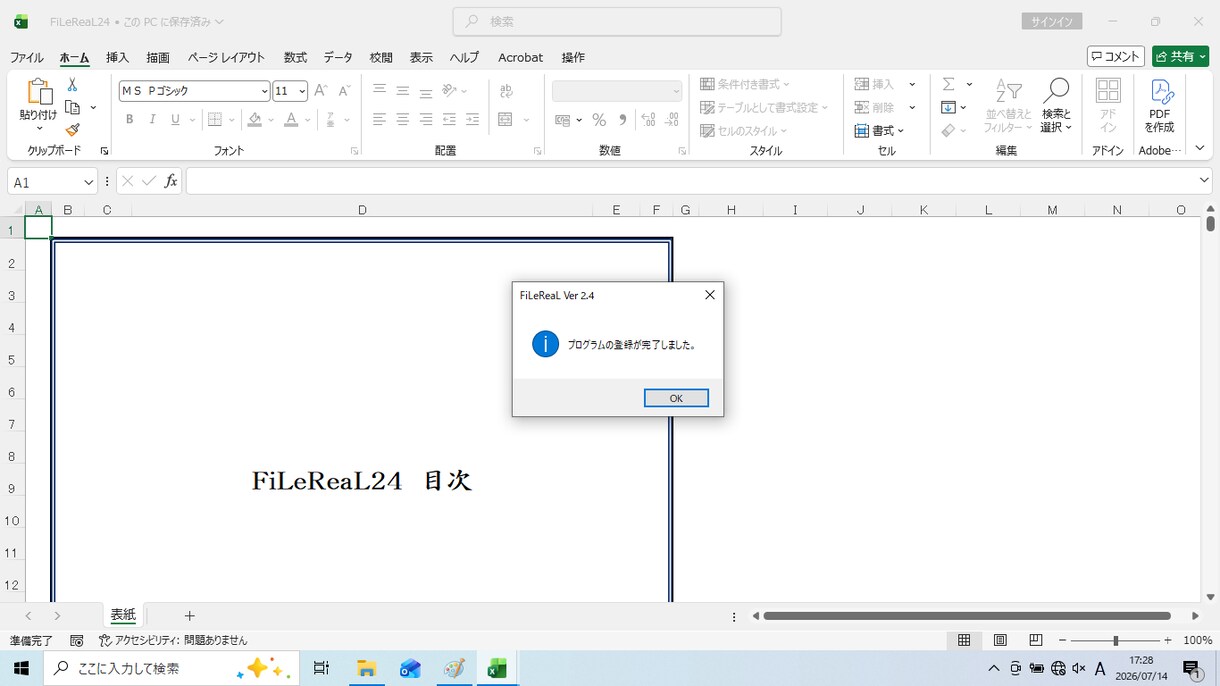1220x686 pixels.
Task: Click the percent style icon
Action: [x=599, y=120]
